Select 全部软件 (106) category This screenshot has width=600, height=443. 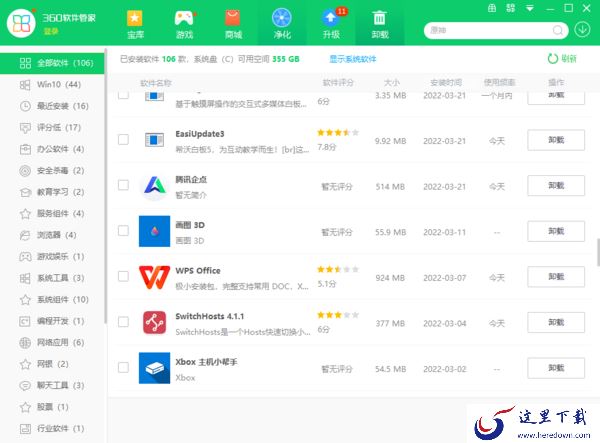tap(52, 63)
